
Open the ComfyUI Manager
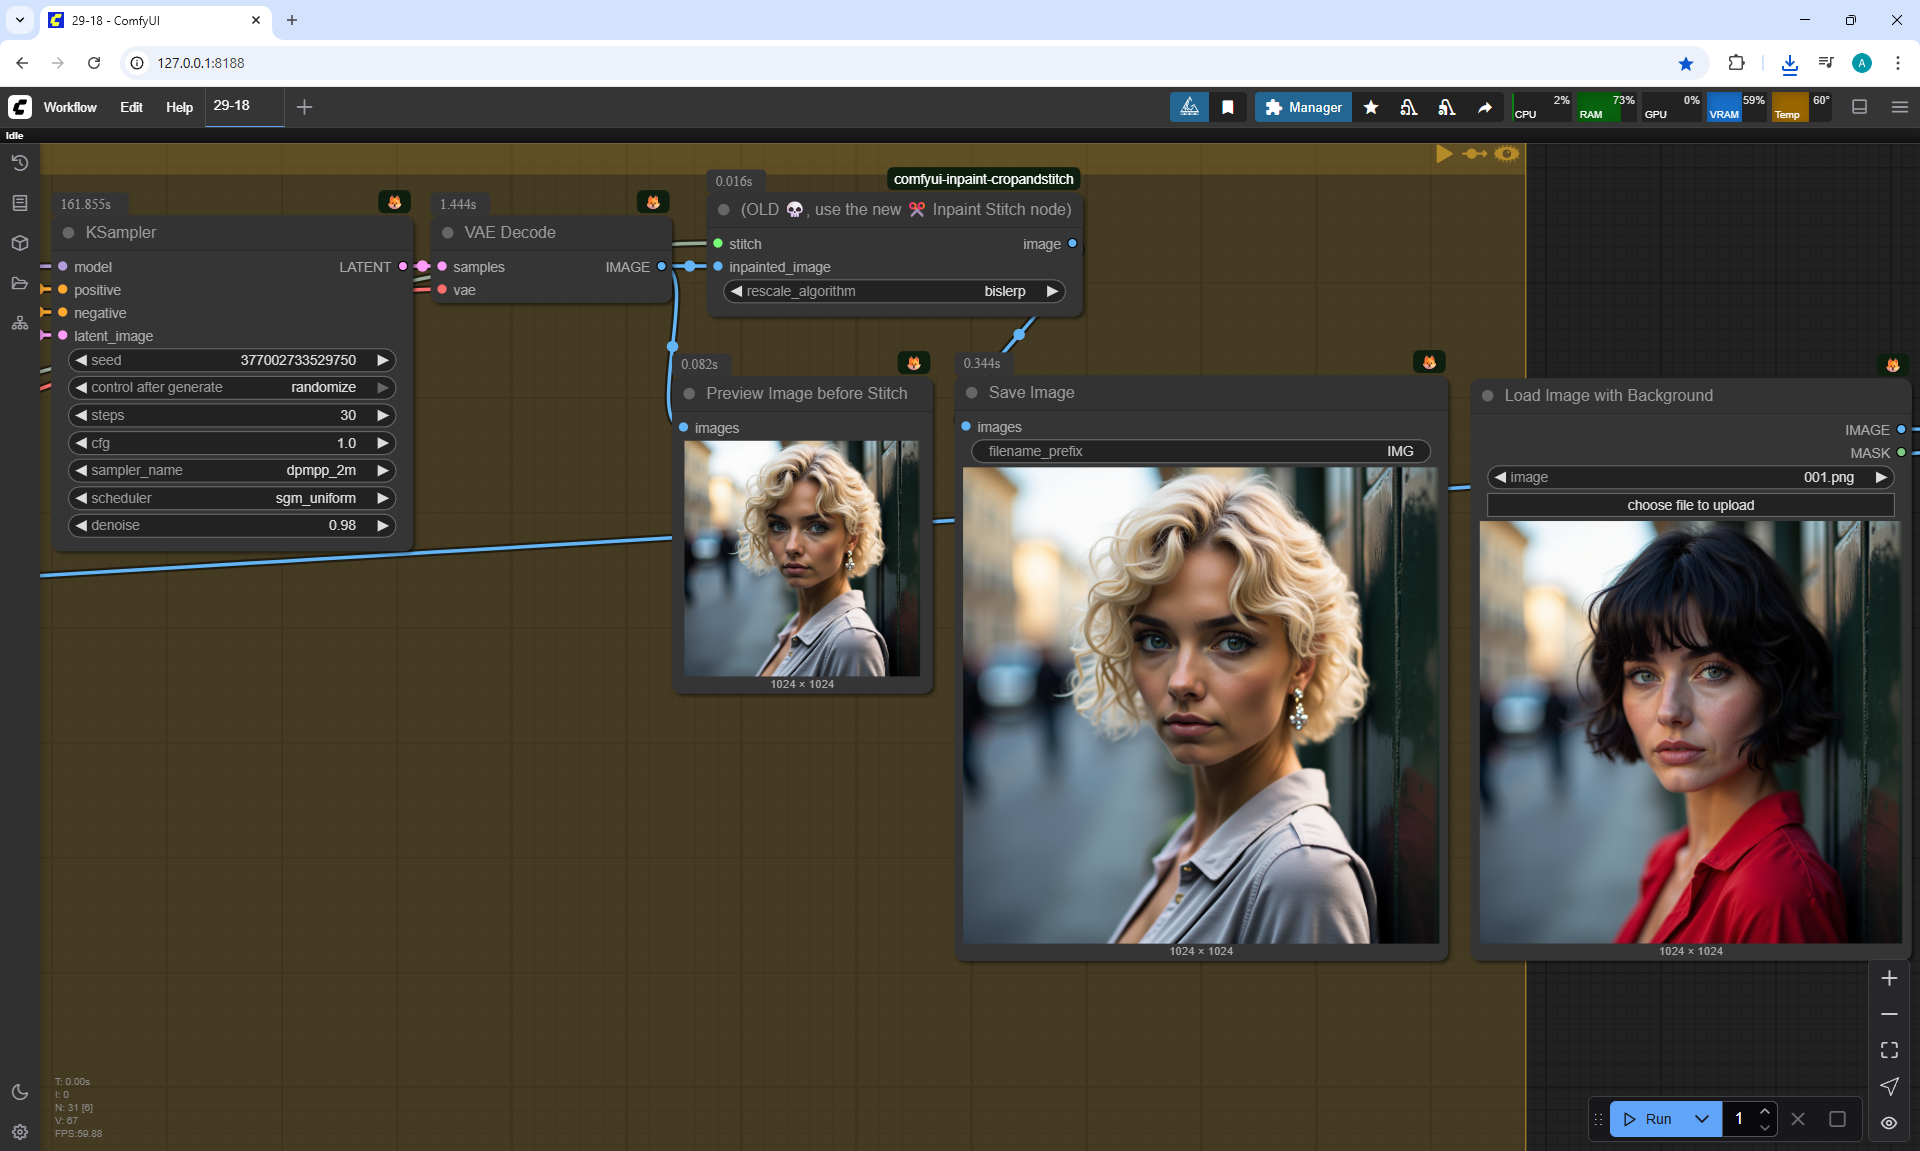(x=1303, y=107)
